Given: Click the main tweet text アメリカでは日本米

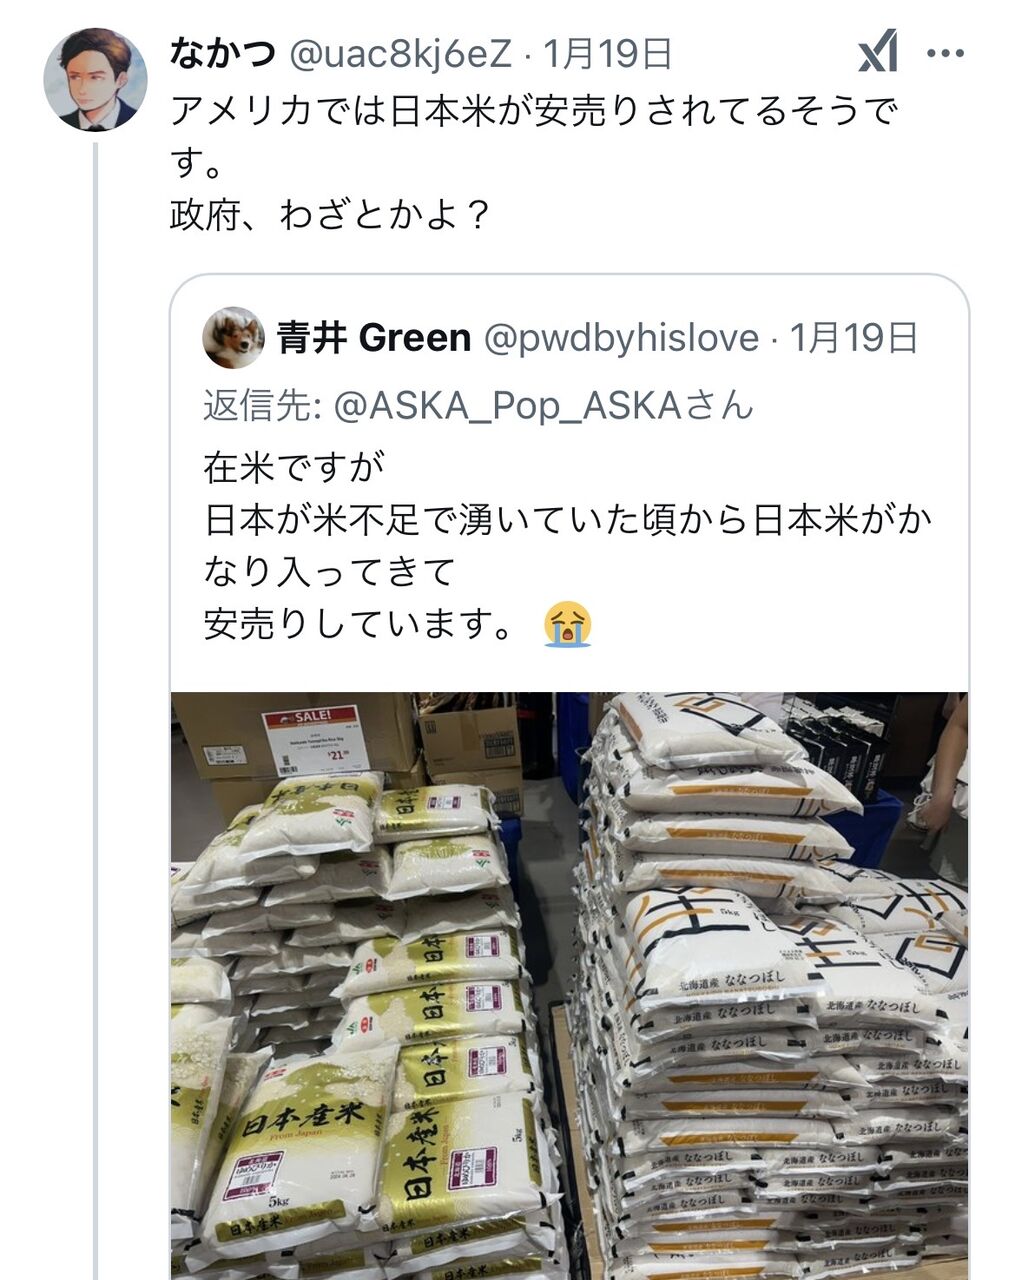Looking at the screenshot, I should click(x=534, y=136).
